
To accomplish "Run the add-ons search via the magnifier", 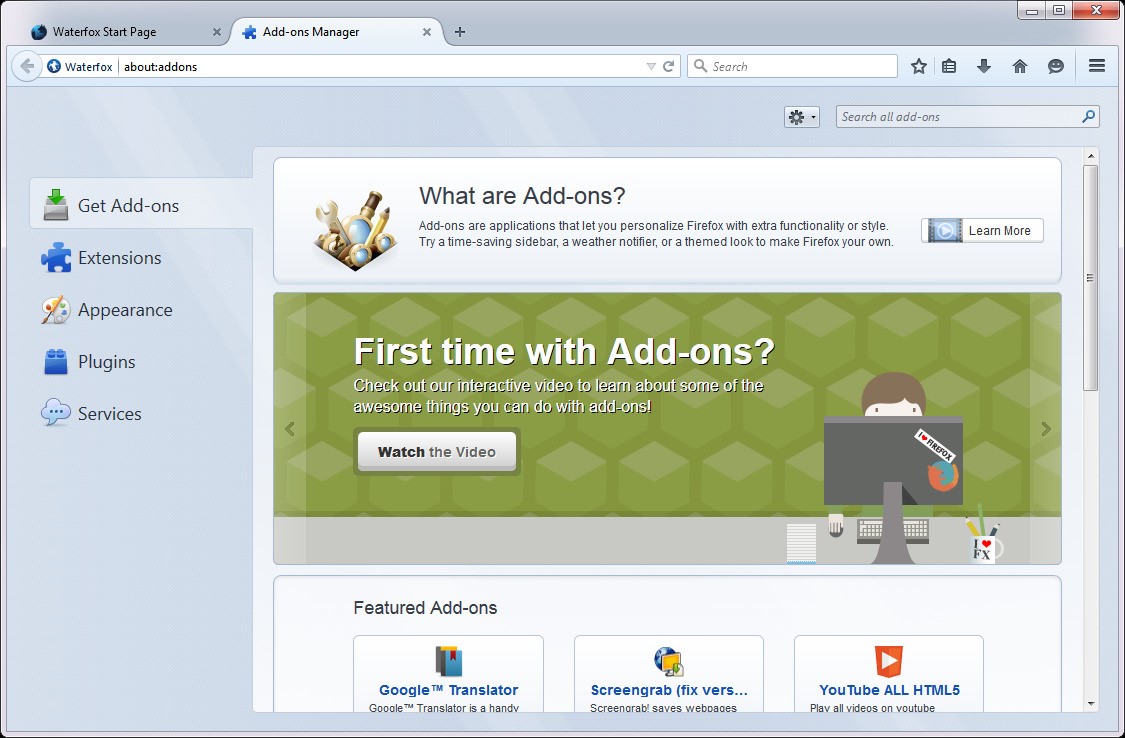I will coord(1088,116).
